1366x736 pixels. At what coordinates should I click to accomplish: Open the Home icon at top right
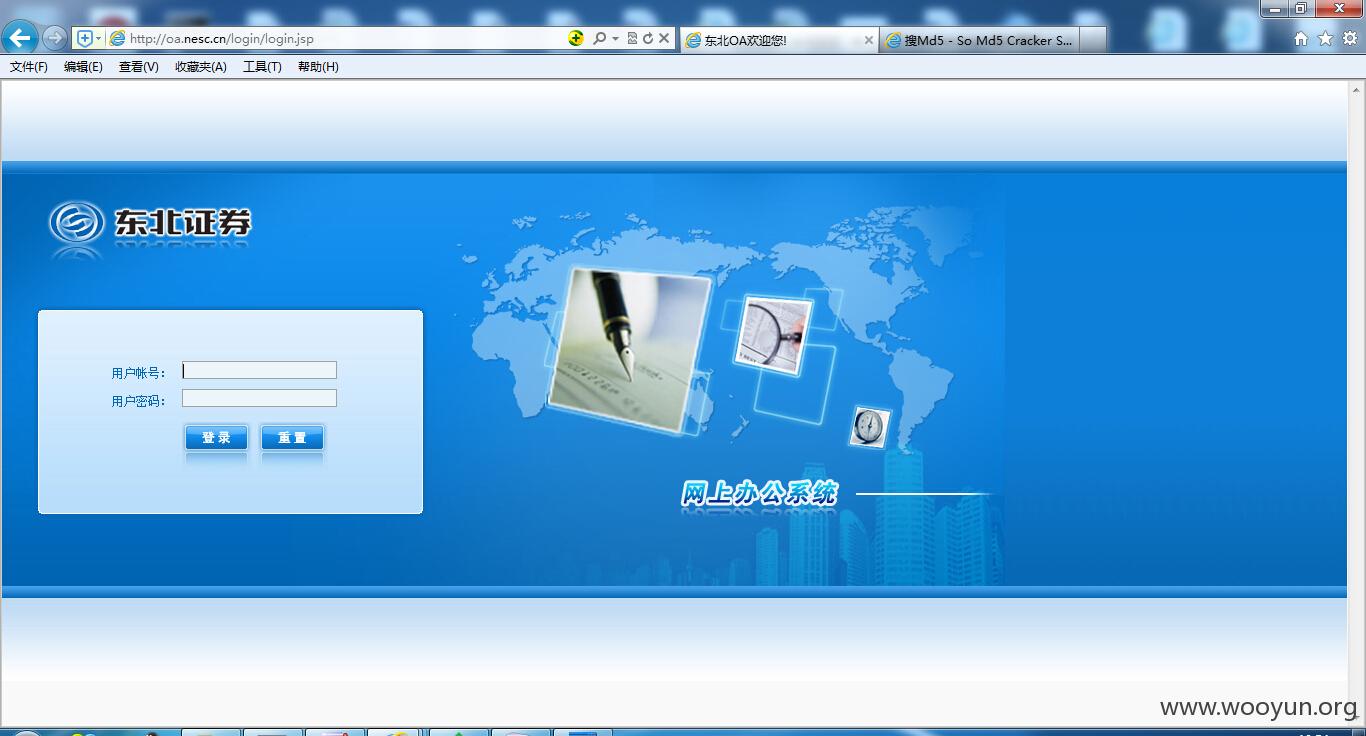click(1301, 39)
